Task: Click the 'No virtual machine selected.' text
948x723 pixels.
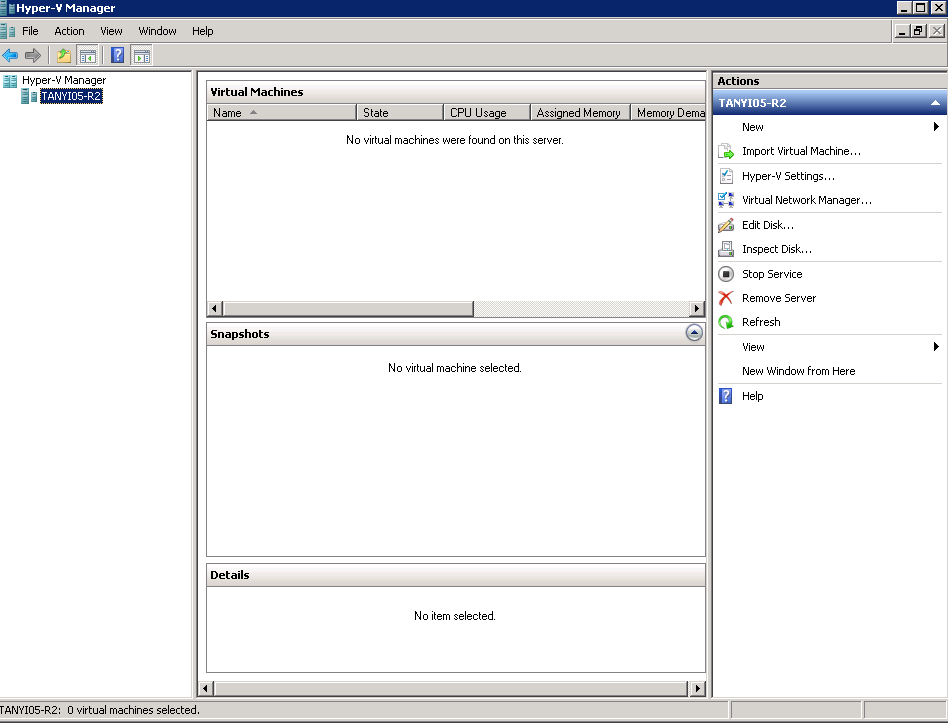Action: 455,368
